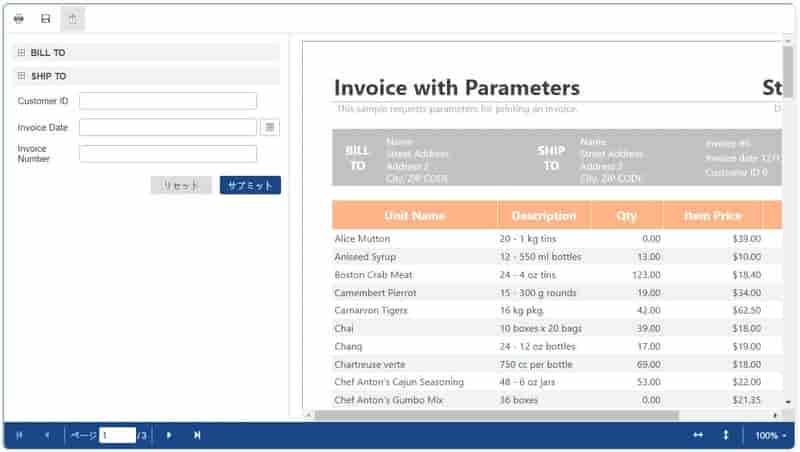Click the Unit Name column header
Image resolution: width=800 pixels, height=452 pixels.
(x=414, y=215)
